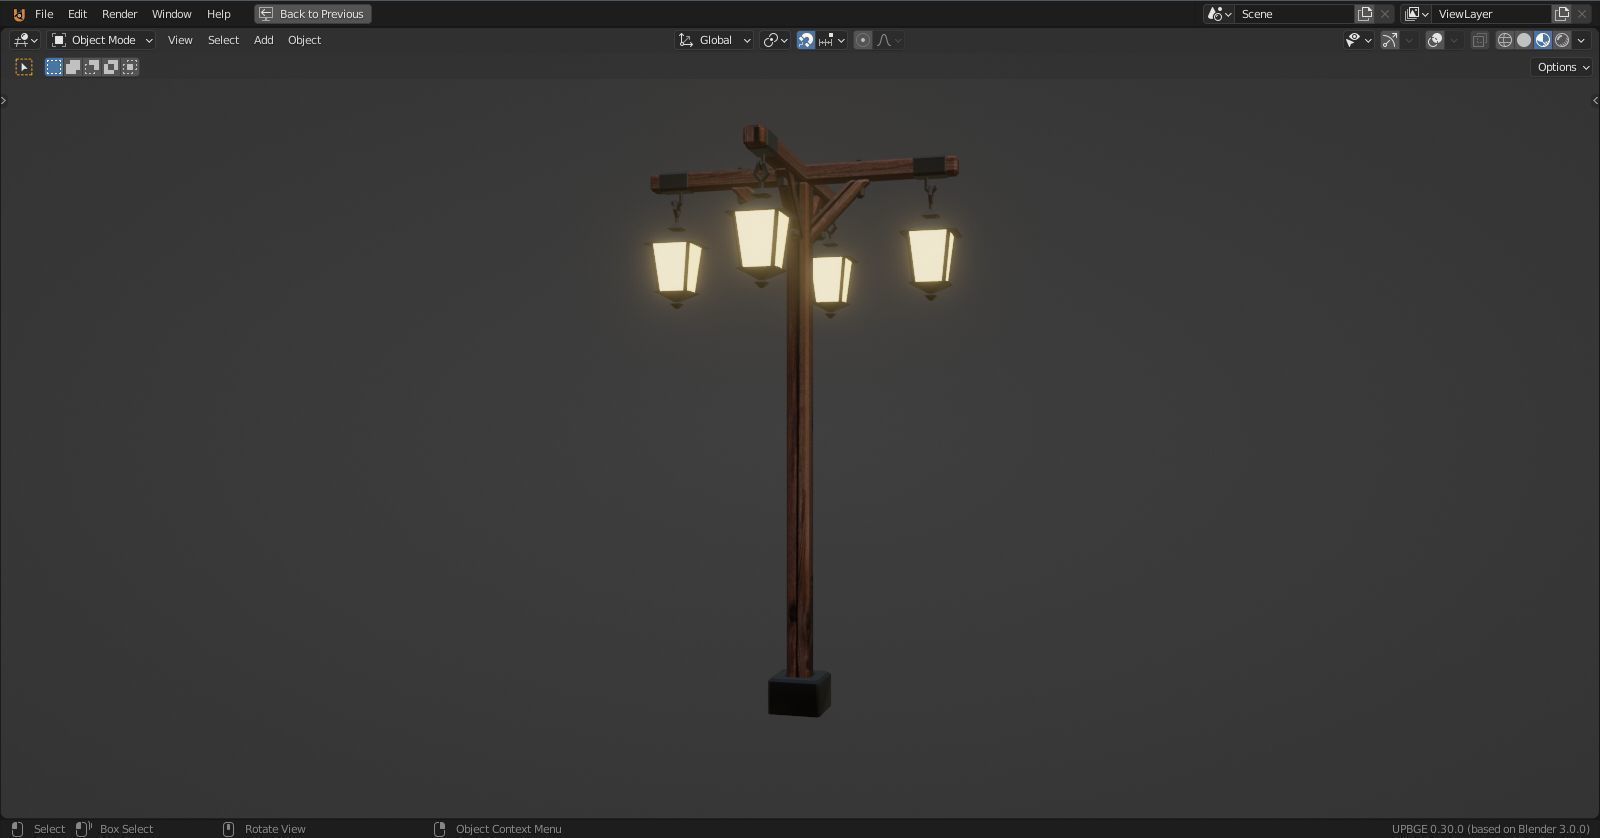Image resolution: width=1600 pixels, height=838 pixels.
Task: Open the snapping options dropdown
Action: click(x=832, y=40)
